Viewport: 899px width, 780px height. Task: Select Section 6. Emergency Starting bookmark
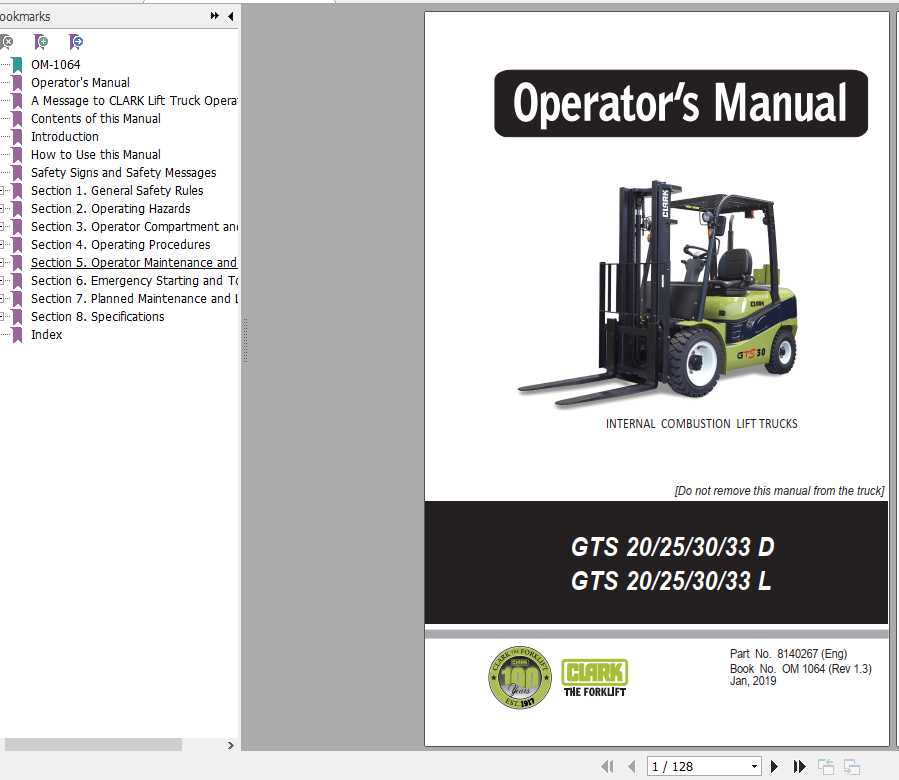[x=134, y=280]
